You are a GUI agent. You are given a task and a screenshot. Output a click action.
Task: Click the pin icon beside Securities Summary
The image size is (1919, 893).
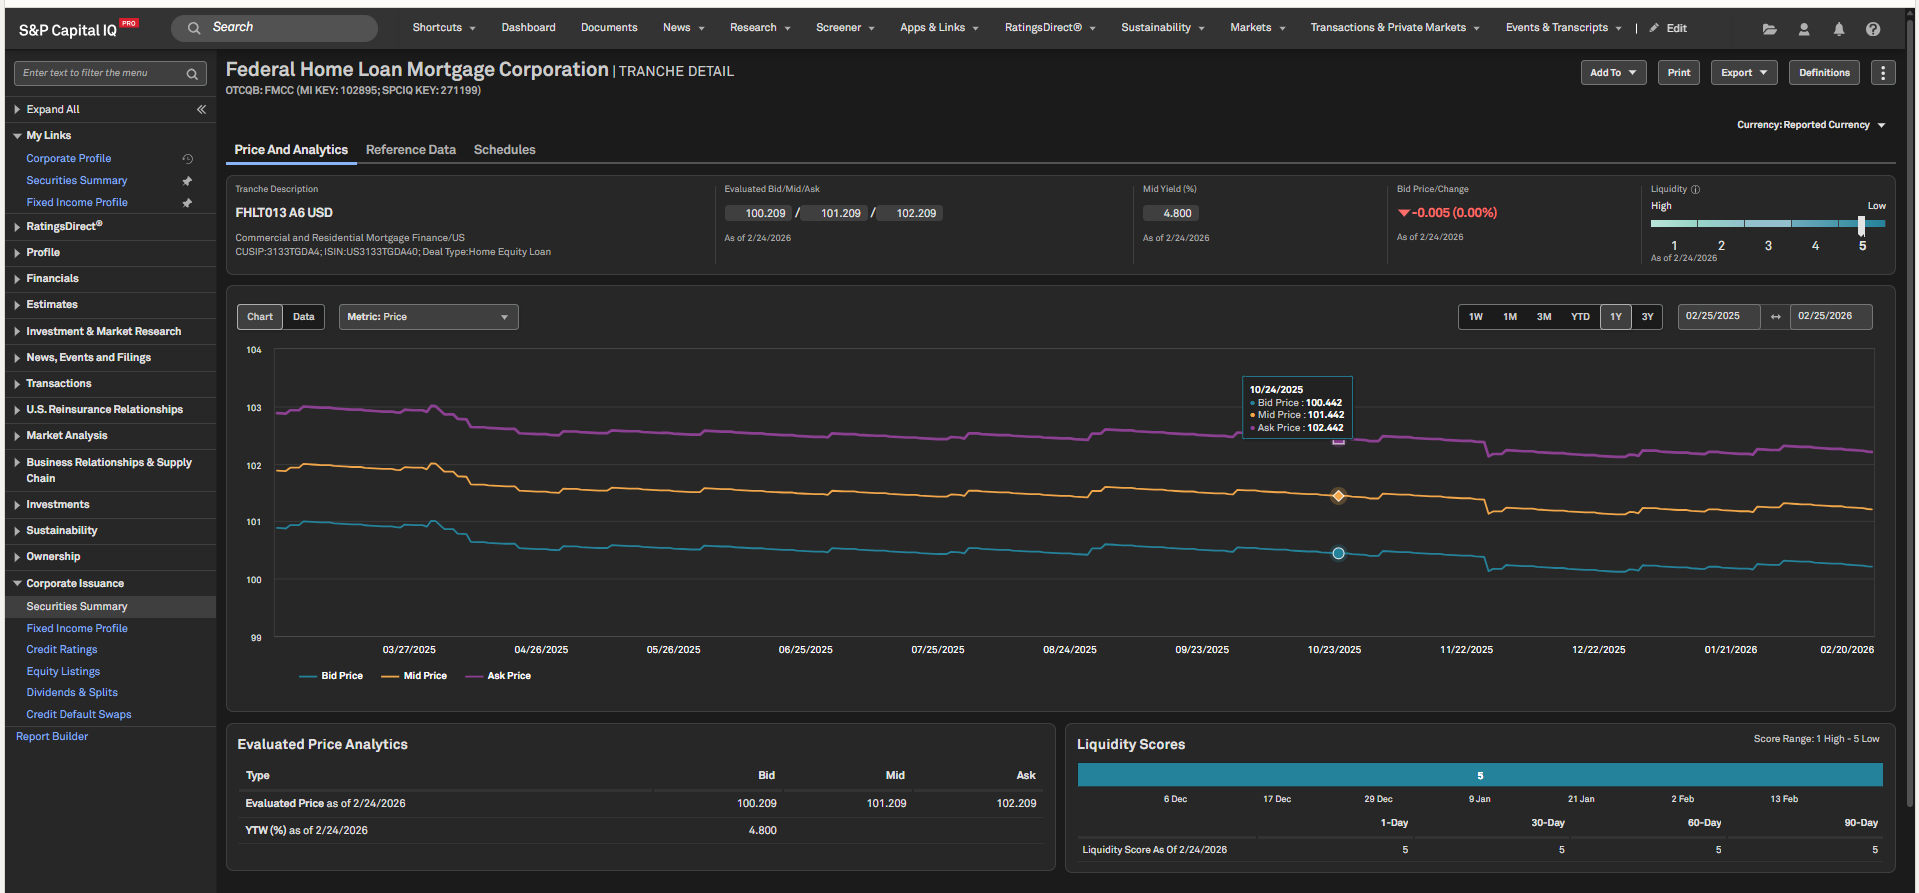[x=187, y=181]
